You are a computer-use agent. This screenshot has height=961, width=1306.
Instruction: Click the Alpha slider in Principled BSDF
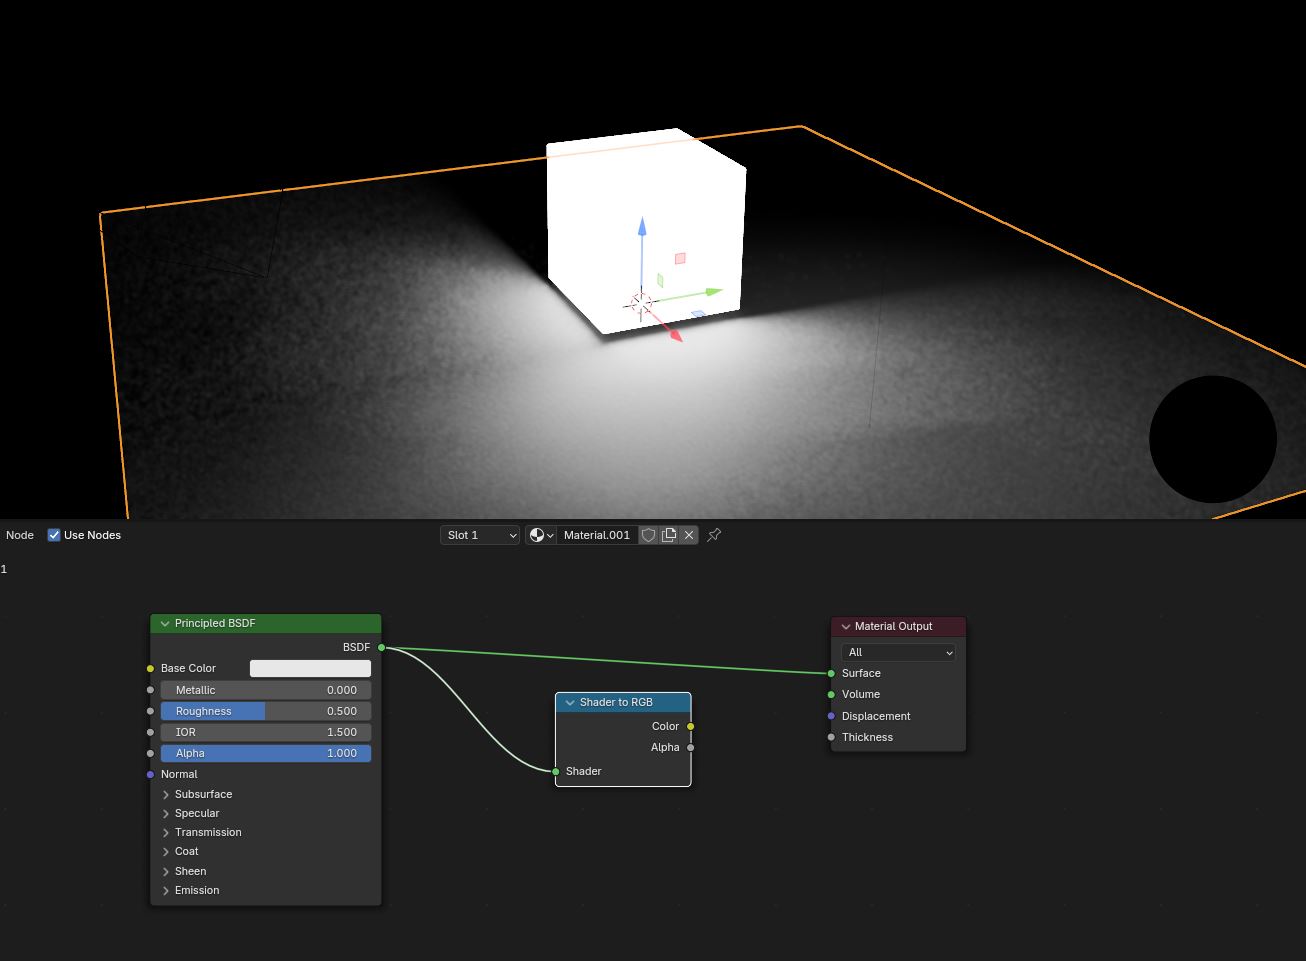coord(266,753)
